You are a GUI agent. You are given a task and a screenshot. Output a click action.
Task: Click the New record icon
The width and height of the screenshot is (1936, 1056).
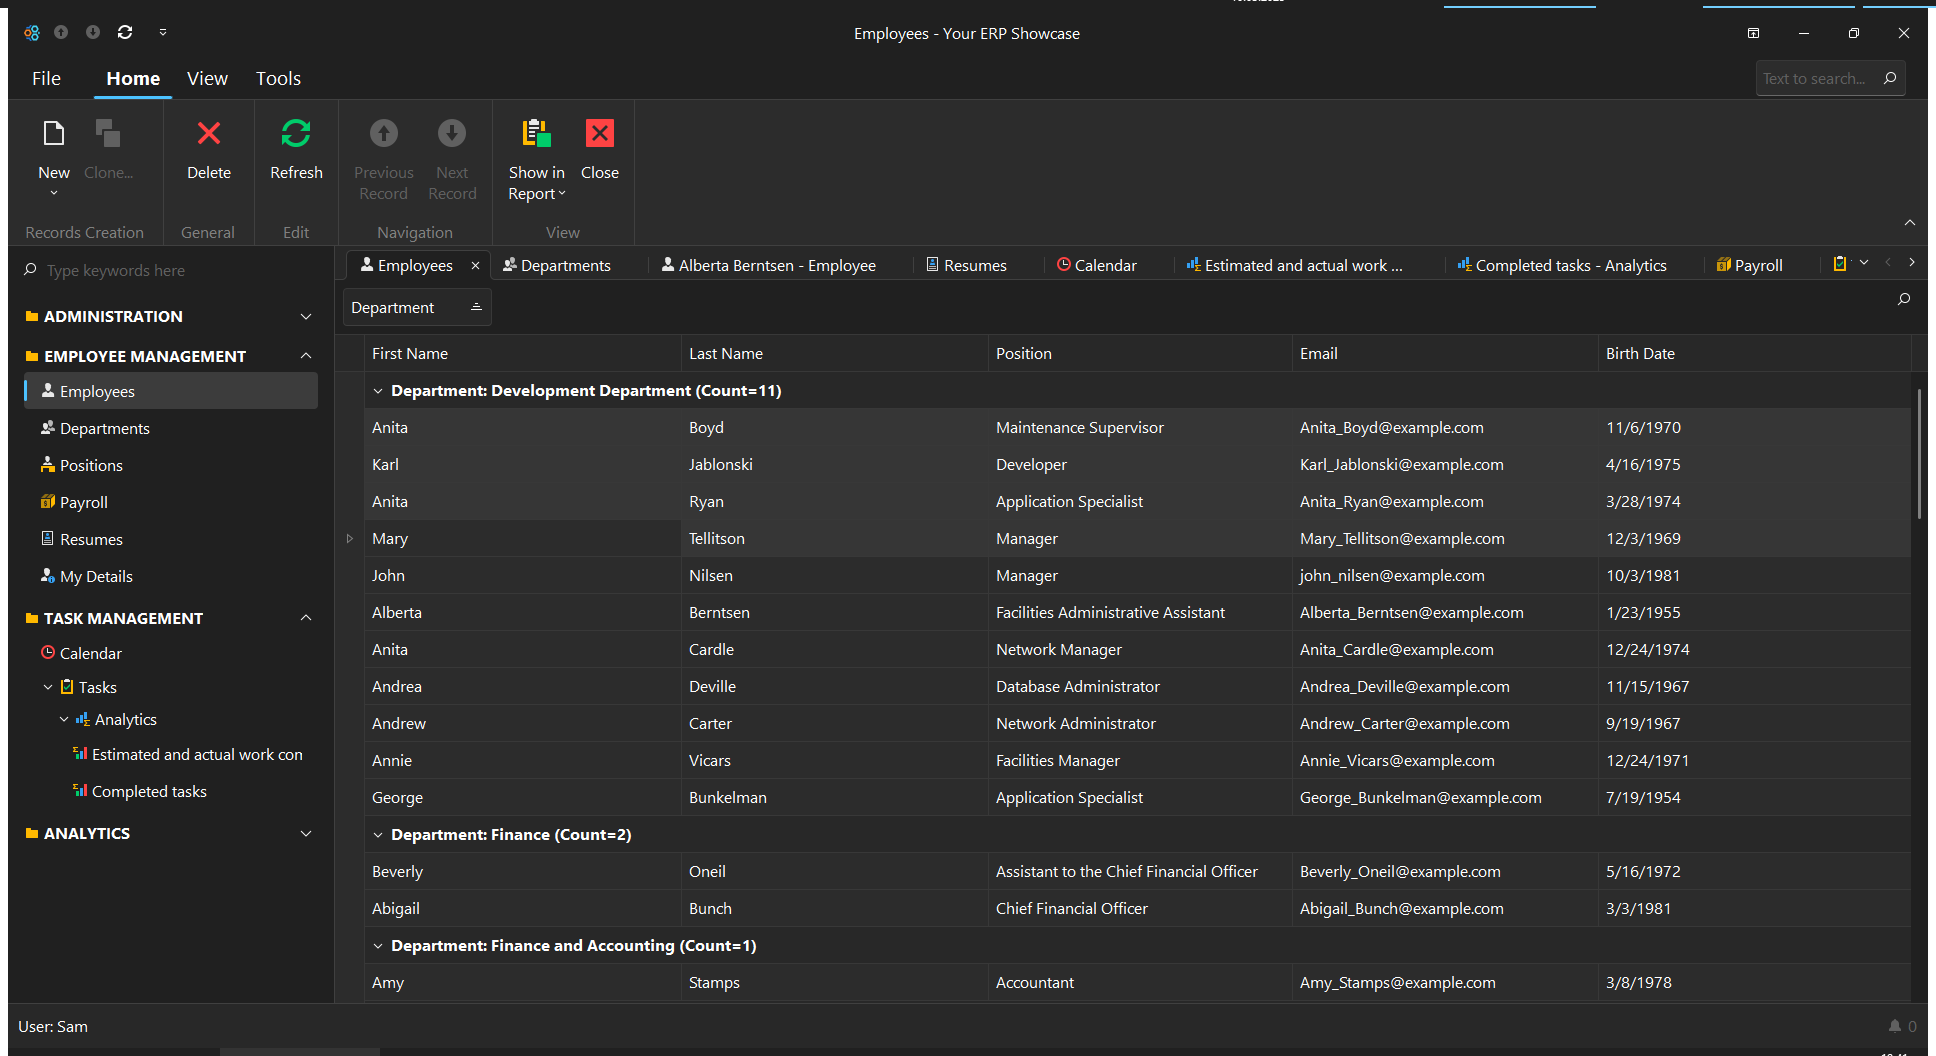(54, 134)
